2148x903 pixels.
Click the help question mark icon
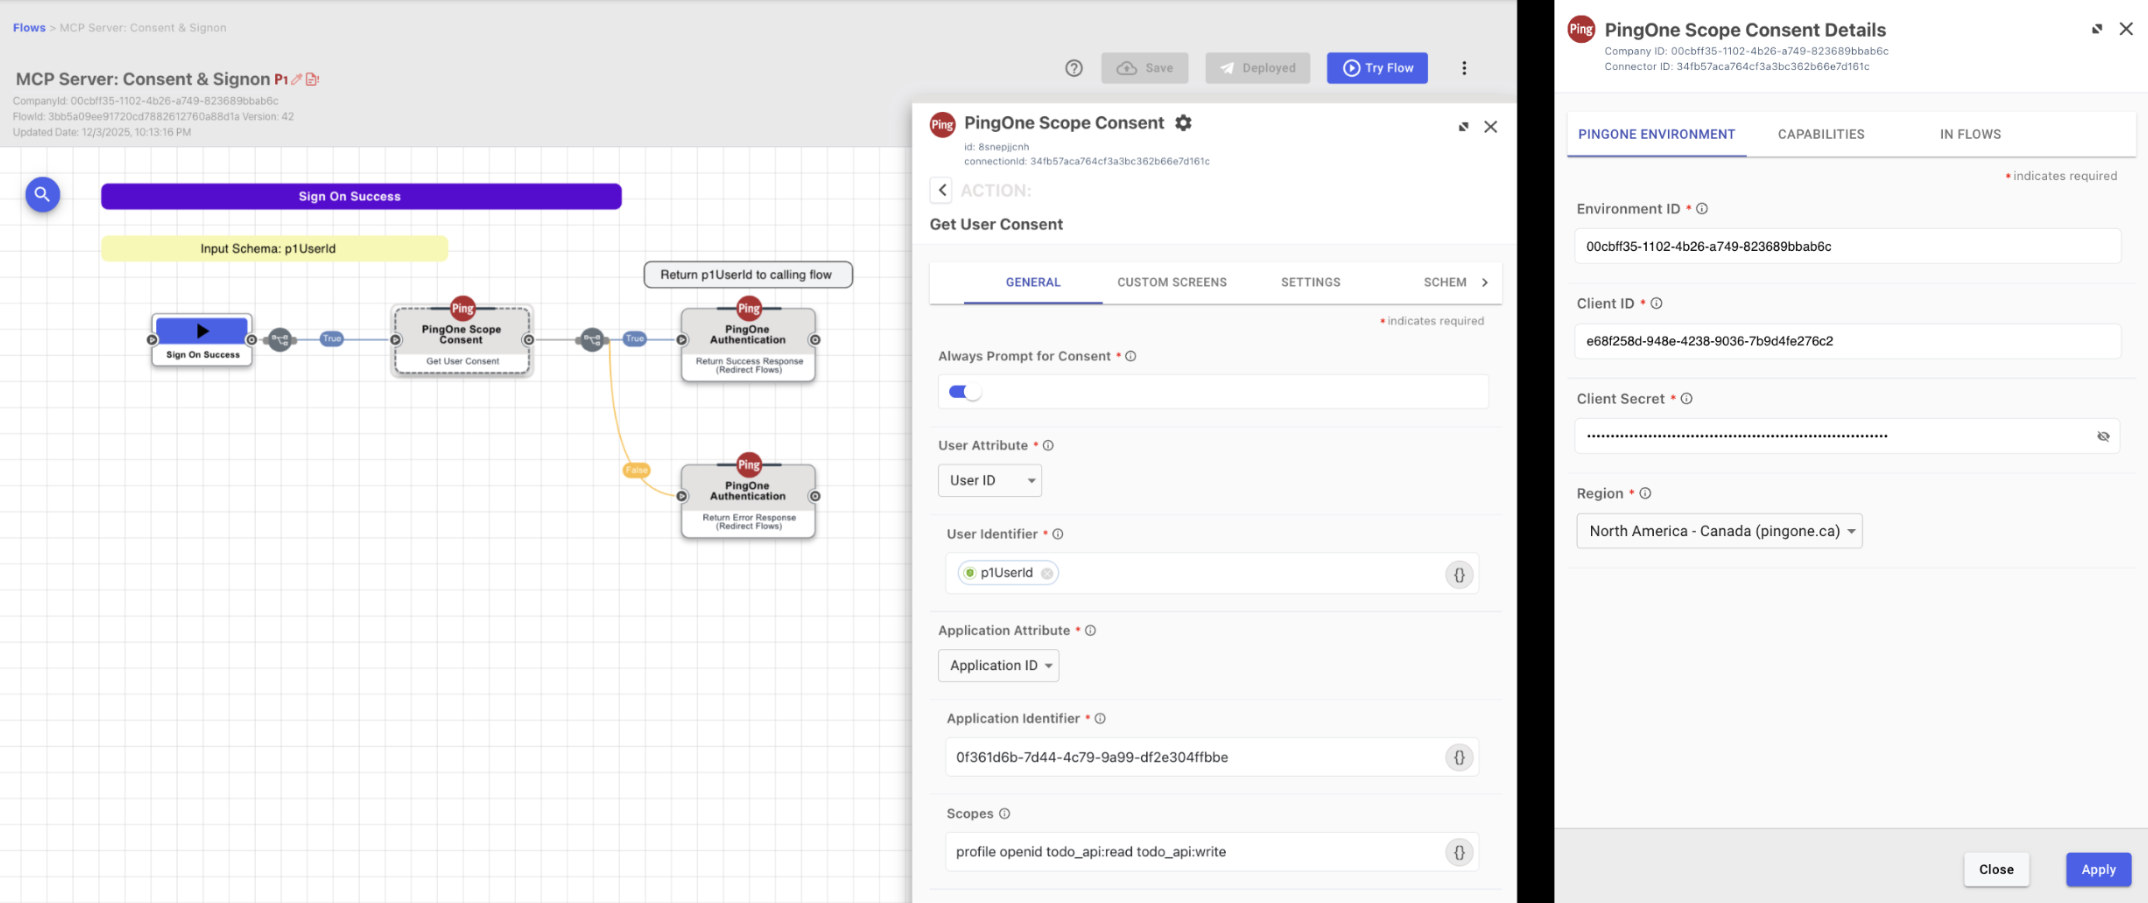[x=1074, y=68]
